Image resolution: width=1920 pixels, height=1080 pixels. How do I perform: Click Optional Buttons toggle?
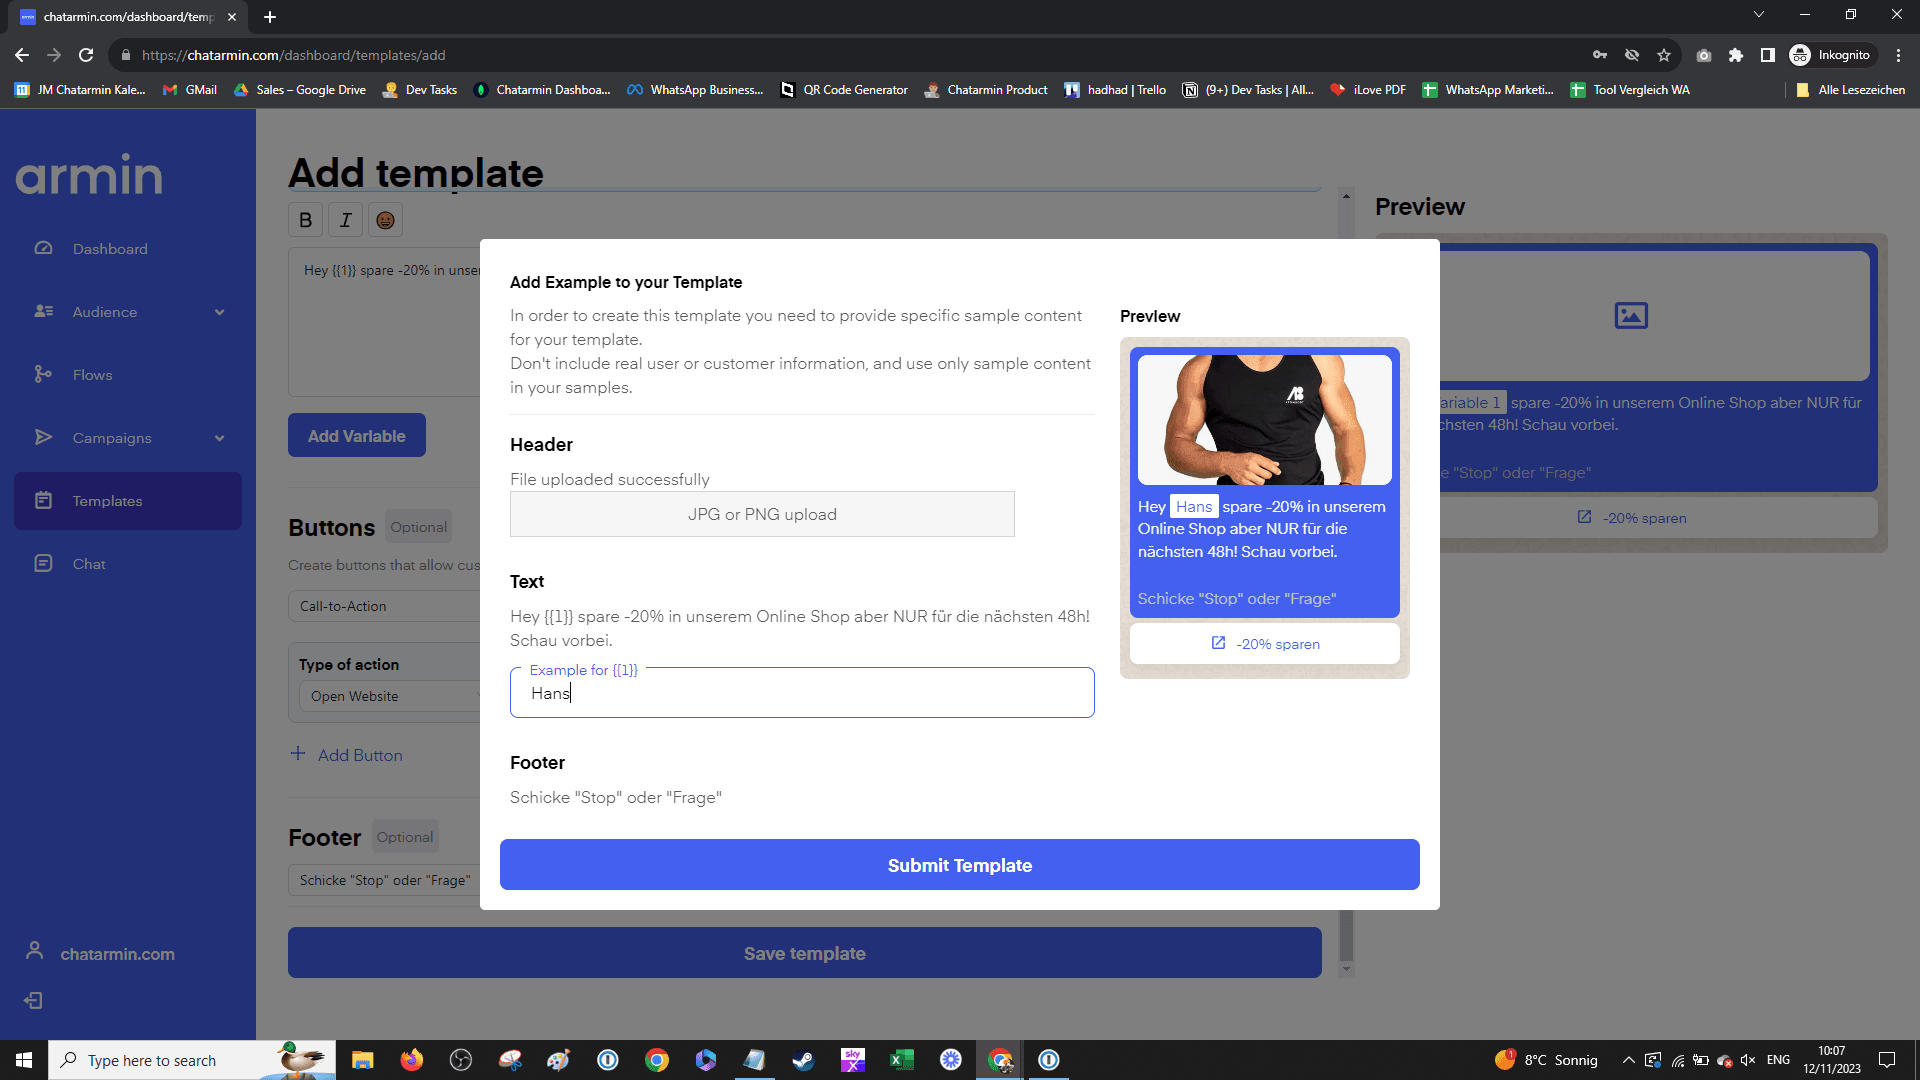click(418, 526)
